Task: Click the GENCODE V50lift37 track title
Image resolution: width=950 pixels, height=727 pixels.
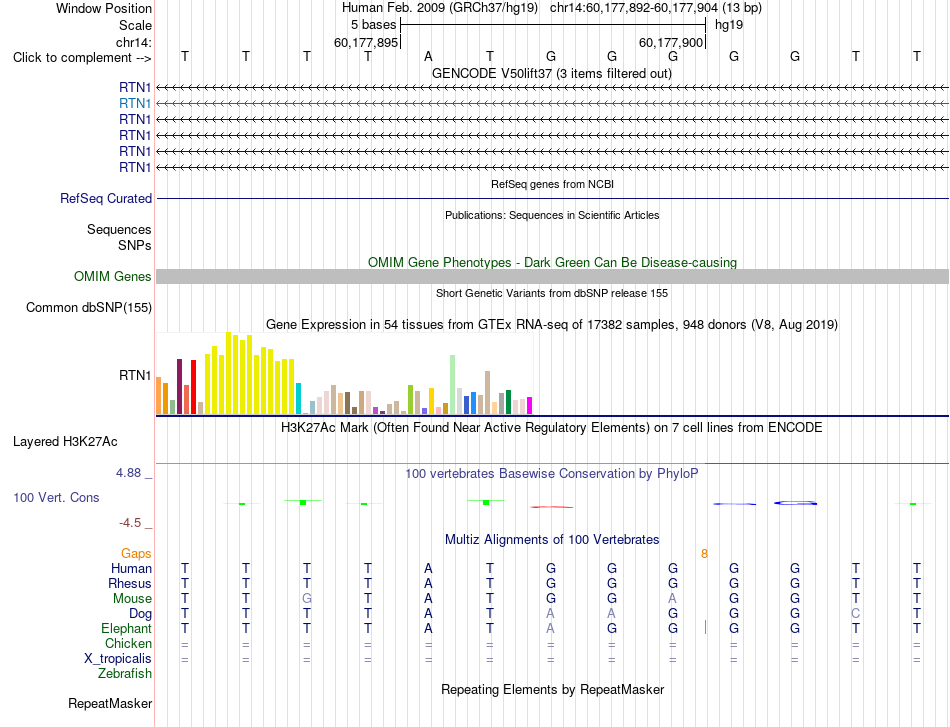Action: [552, 73]
